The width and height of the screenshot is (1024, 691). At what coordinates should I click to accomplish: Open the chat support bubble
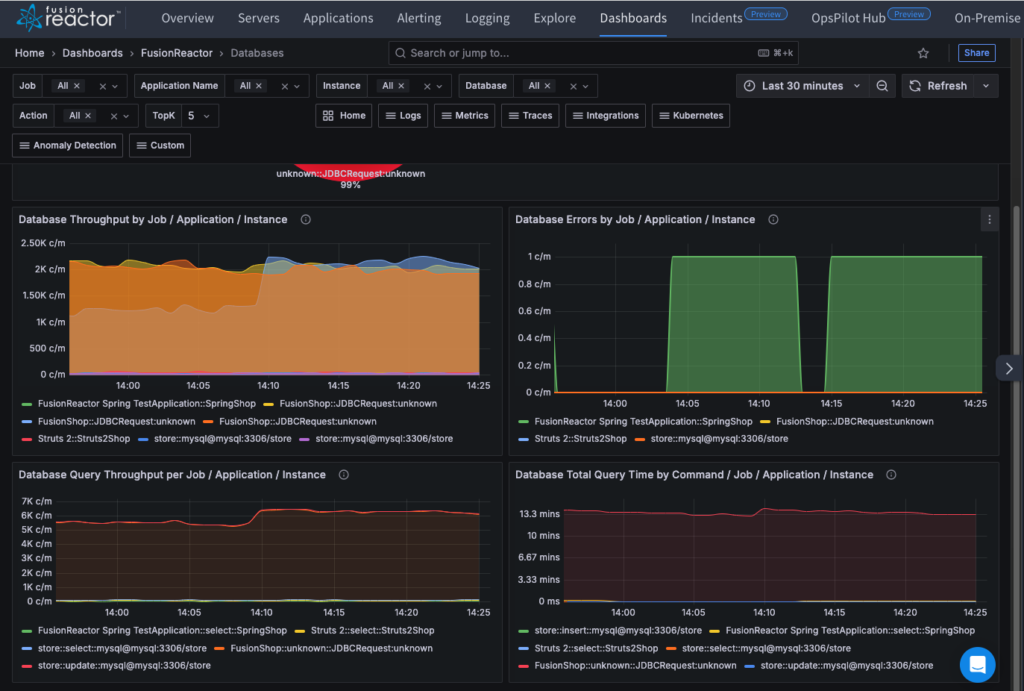point(977,664)
